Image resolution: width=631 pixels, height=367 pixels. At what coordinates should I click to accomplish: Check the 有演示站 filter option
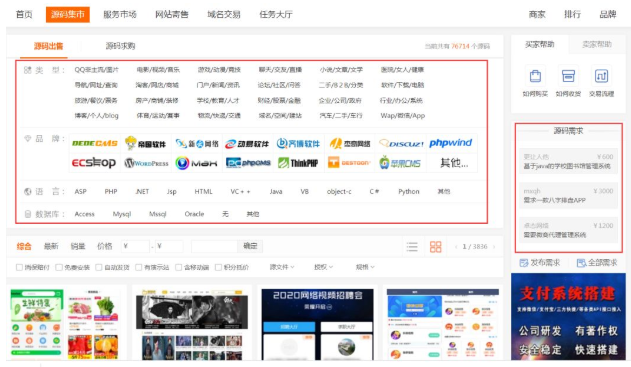pyautogui.click(x=138, y=267)
